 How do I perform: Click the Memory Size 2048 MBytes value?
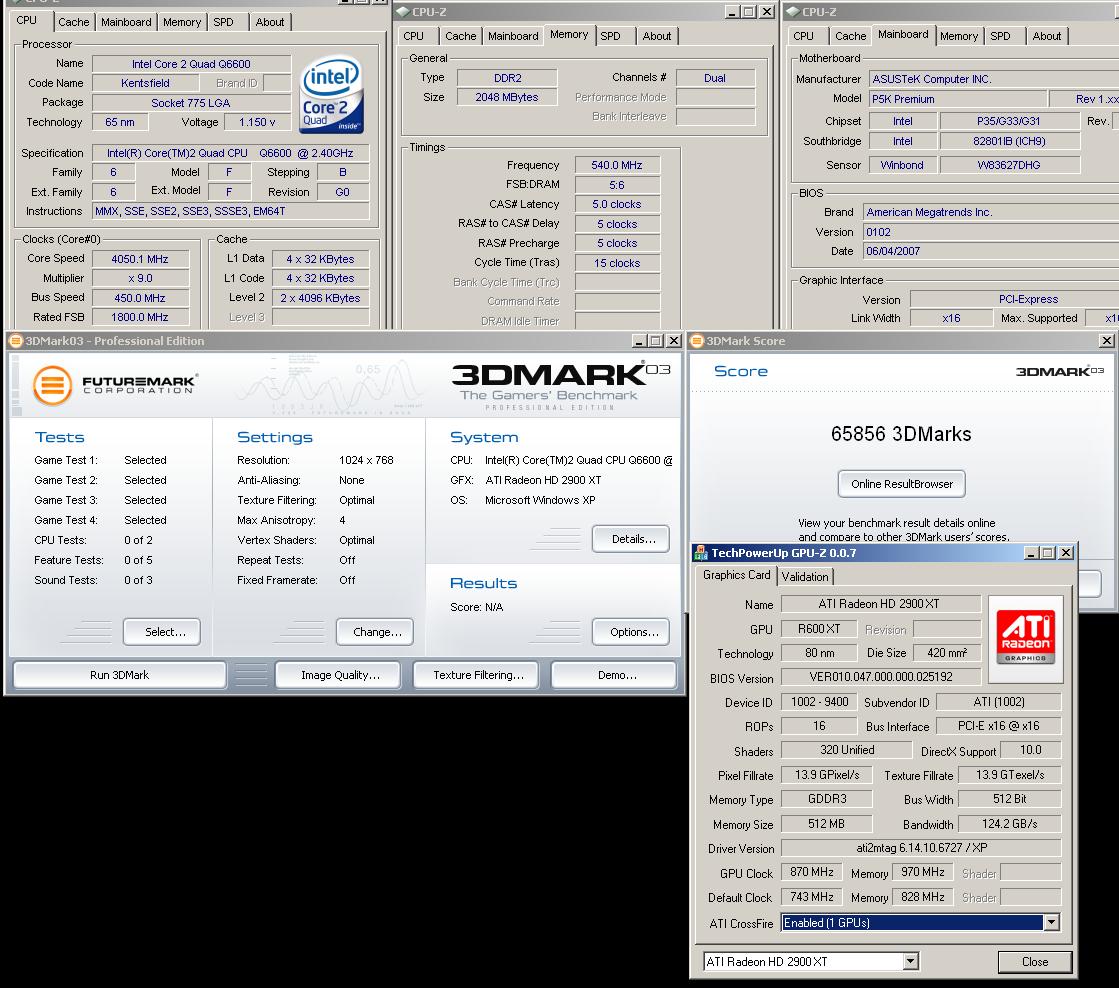click(507, 97)
